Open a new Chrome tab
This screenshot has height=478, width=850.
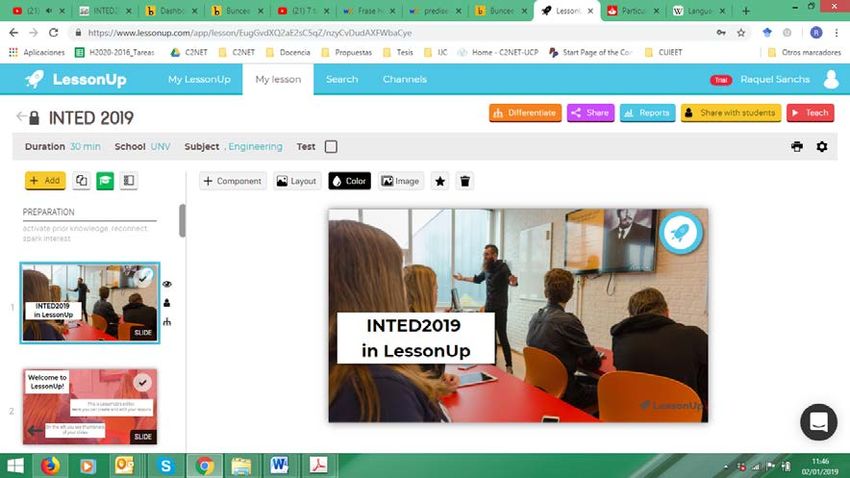coord(746,11)
